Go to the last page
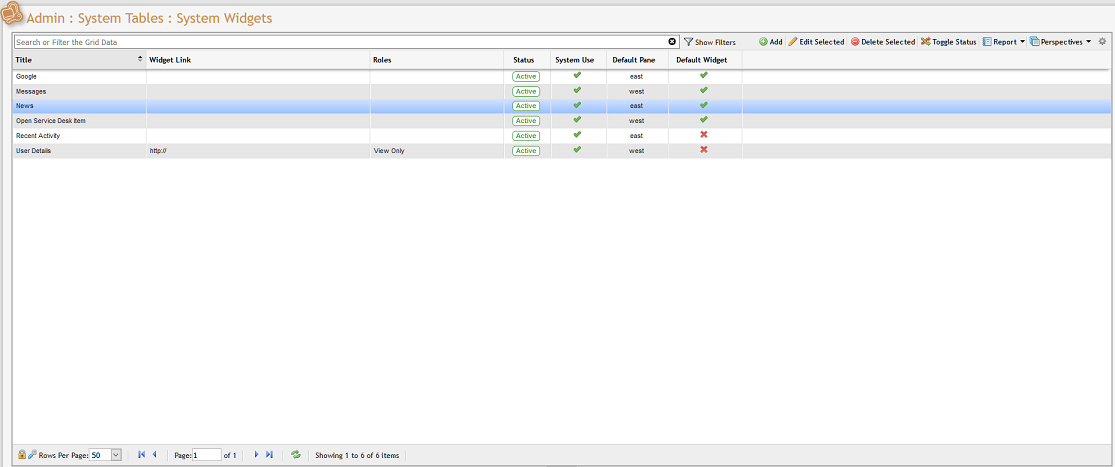 (x=270, y=455)
